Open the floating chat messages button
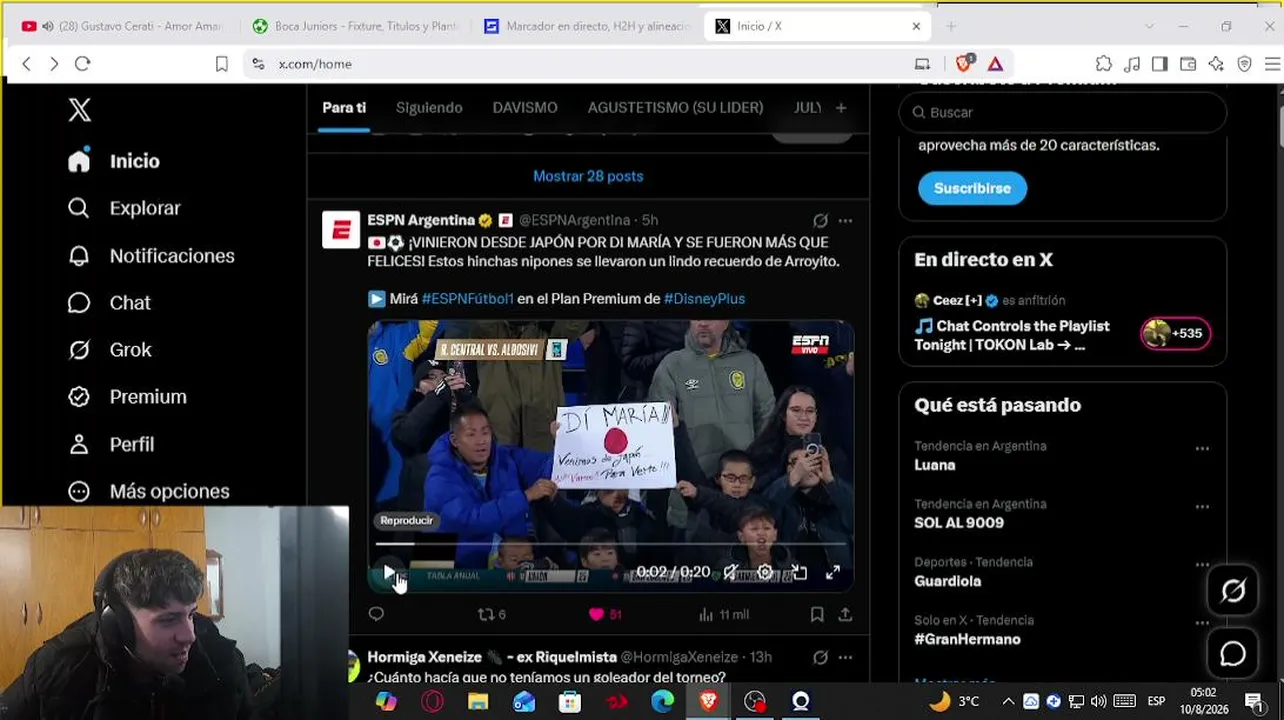 click(1232, 653)
